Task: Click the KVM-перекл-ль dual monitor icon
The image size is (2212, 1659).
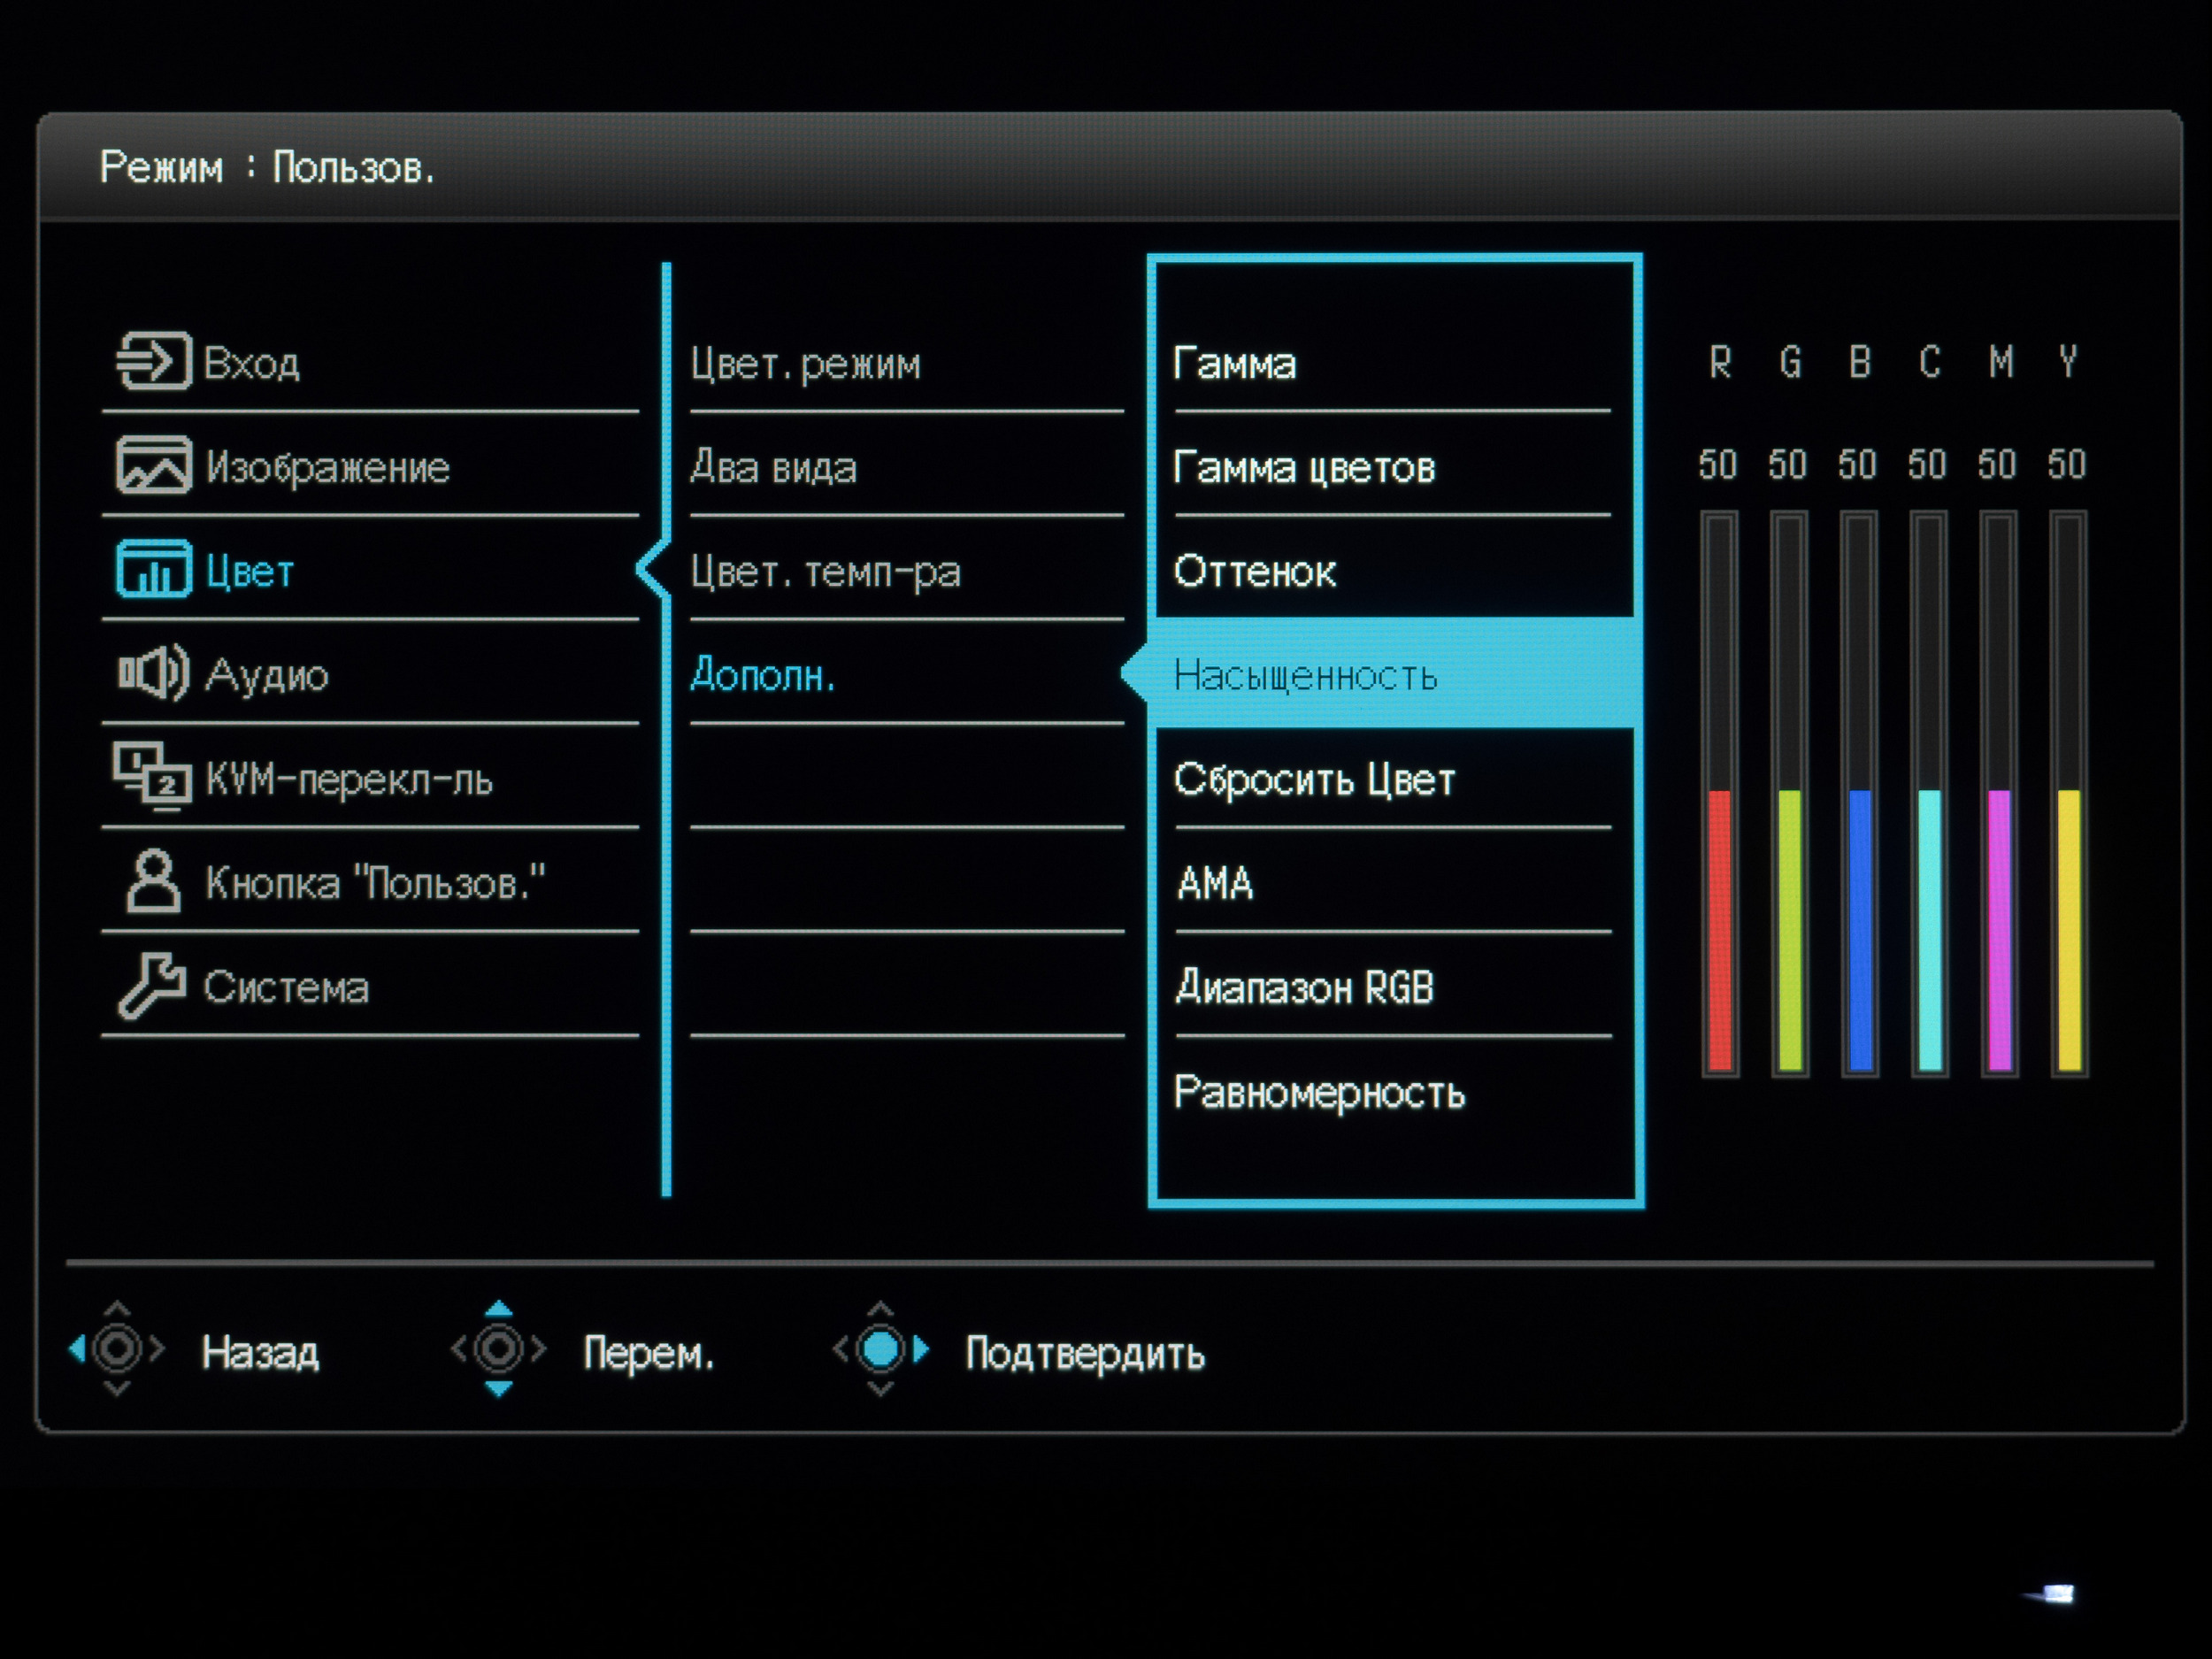Action: click(153, 777)
